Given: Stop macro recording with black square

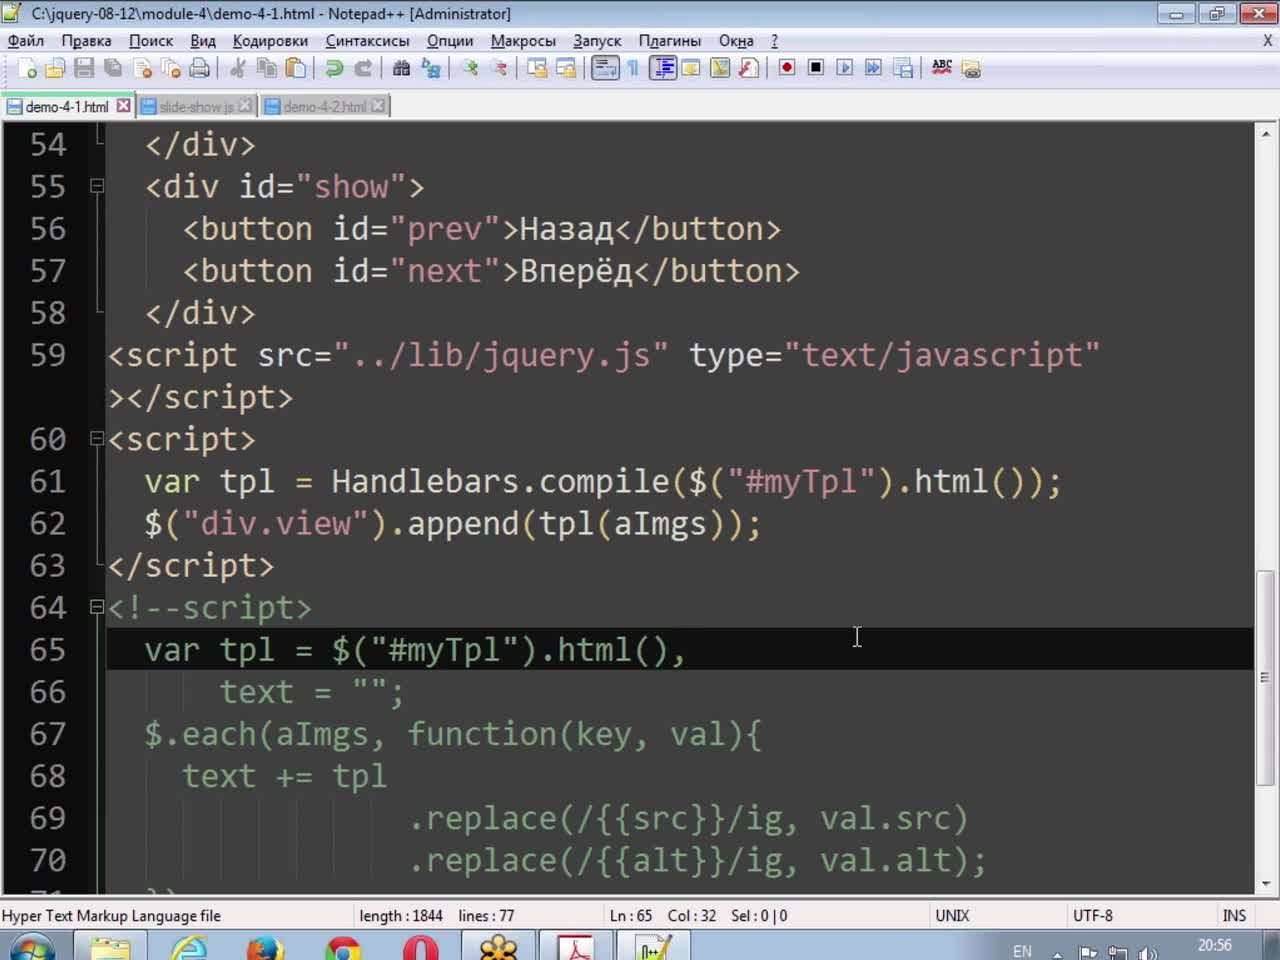Looking at the screenshot, I should tap(816, 68).
